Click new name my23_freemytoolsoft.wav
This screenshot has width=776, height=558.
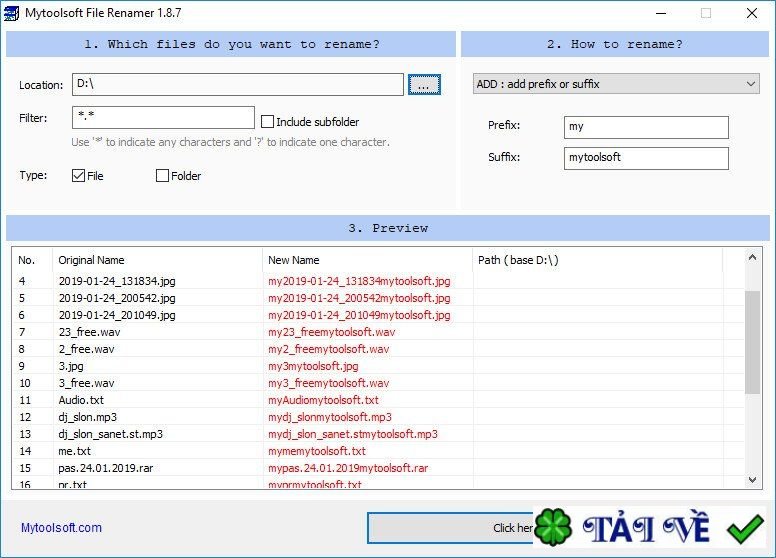[x=332, y=332]
